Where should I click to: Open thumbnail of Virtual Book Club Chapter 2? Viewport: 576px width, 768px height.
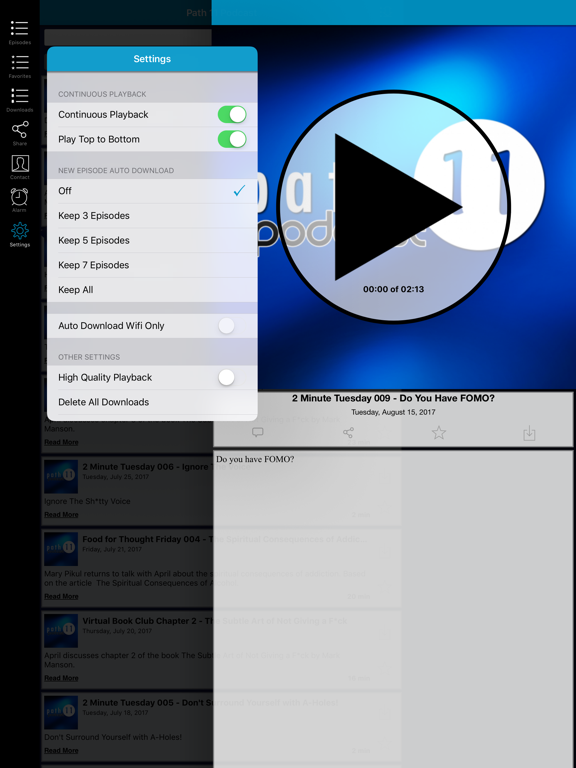click(61, 631)
